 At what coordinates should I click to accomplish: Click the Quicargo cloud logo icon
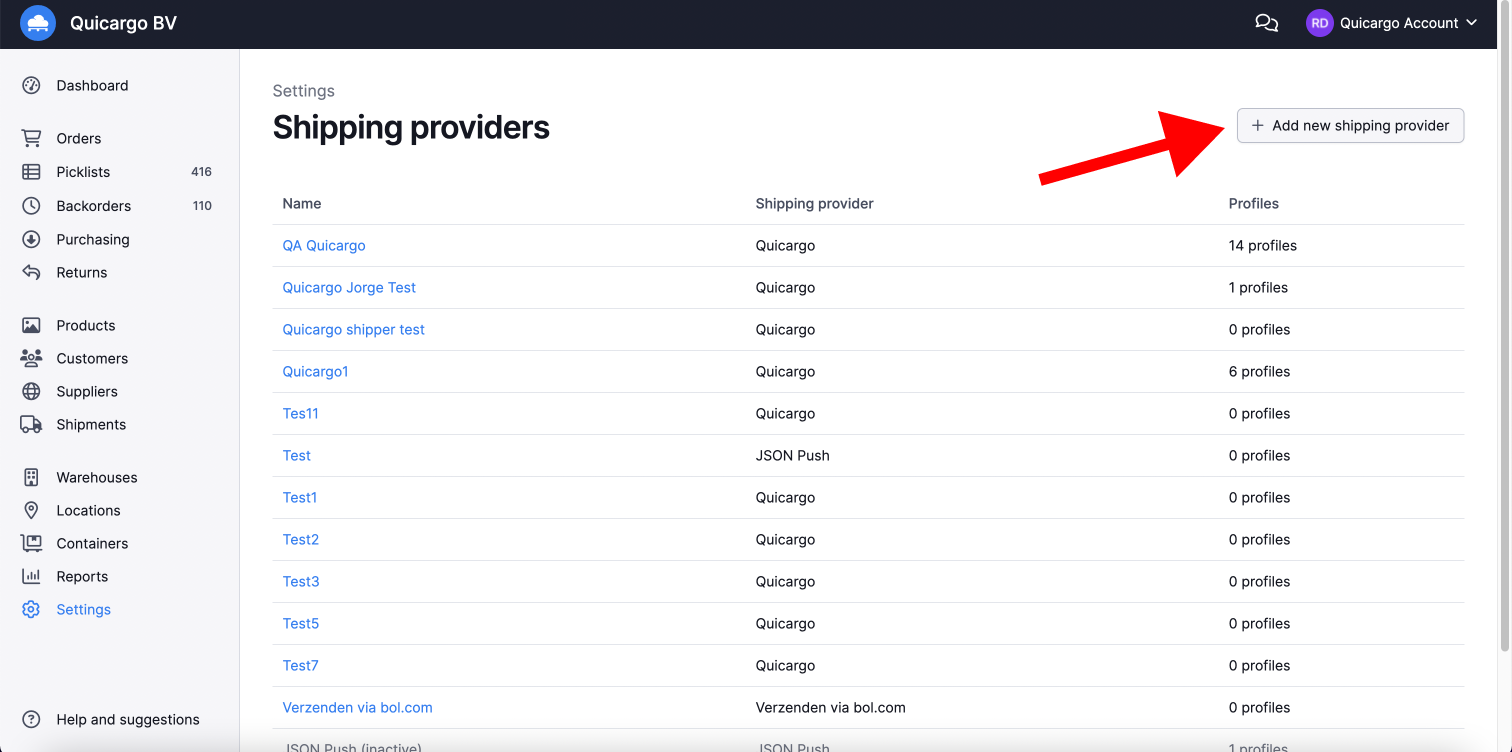38,23
